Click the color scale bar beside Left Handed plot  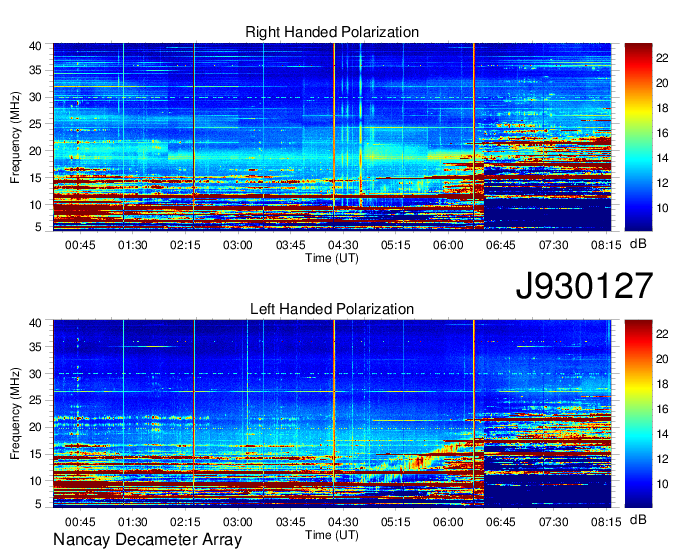[x=638, y=414]
